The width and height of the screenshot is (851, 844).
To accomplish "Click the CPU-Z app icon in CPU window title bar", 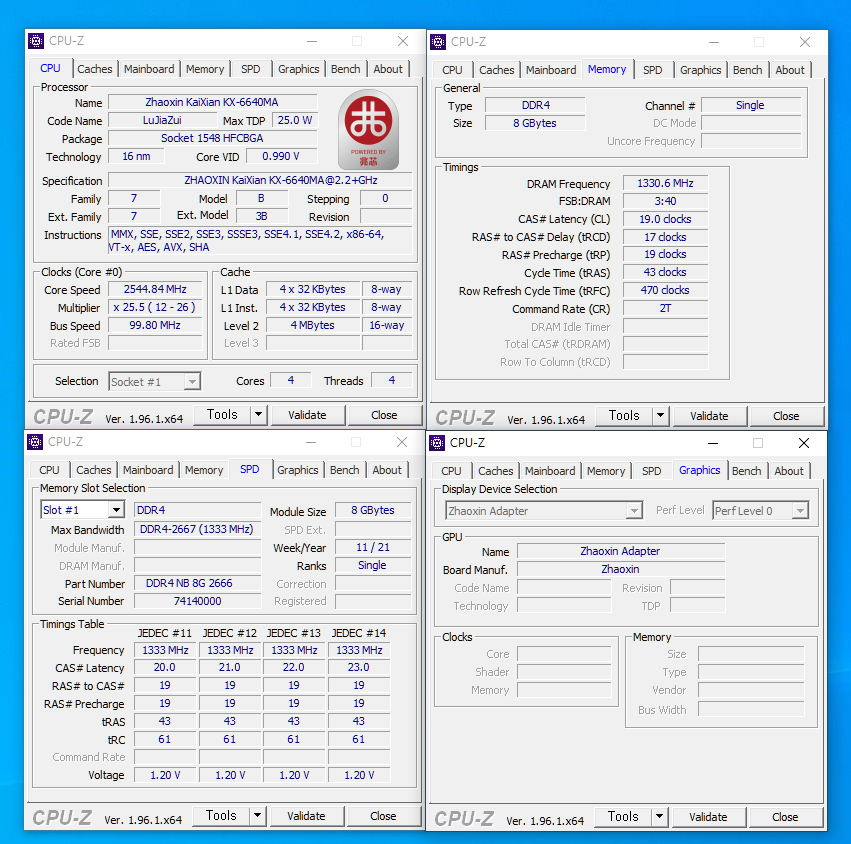I will [x=36, y=41].
